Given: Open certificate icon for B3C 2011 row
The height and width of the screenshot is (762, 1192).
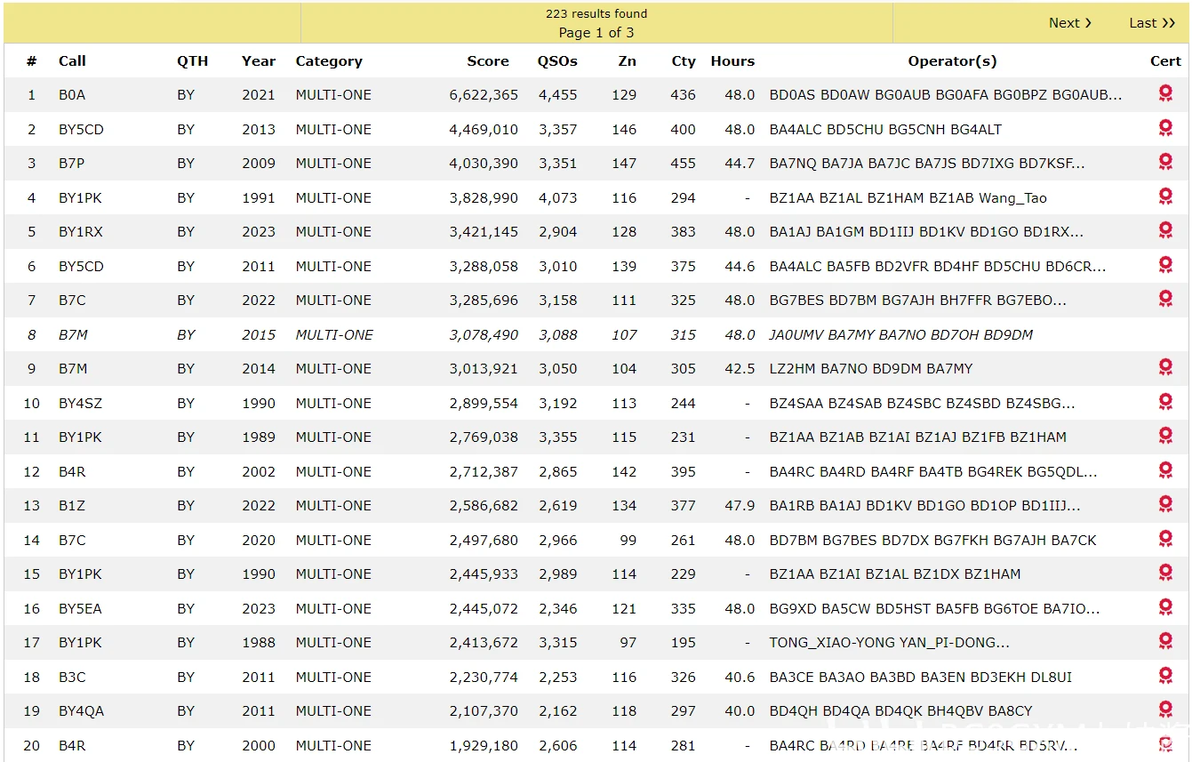Looking at the screenshot, I should tap(1165, 675).
